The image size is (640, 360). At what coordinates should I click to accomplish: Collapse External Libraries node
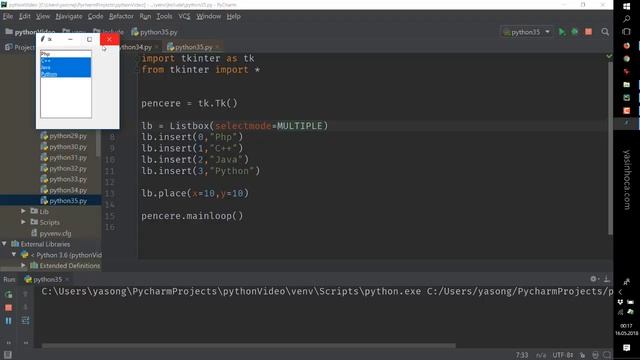(x=4, y=244)
